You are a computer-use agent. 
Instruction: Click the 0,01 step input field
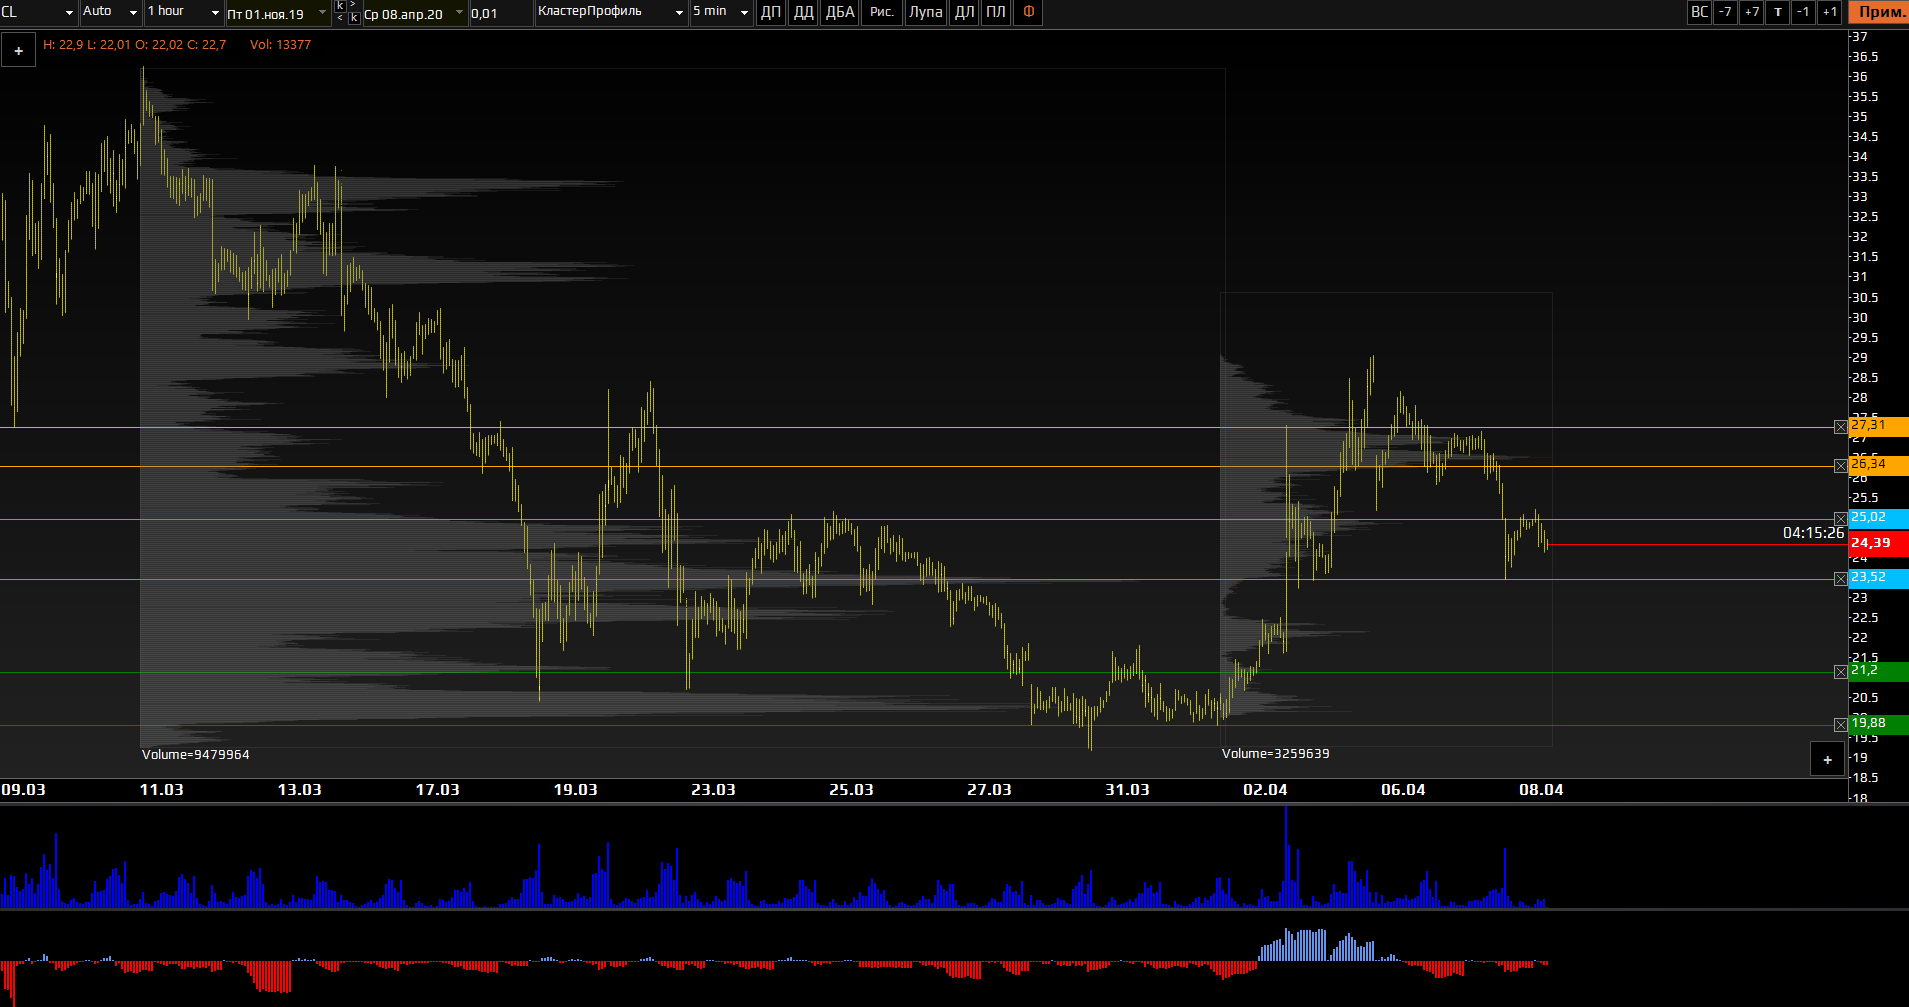[500, 13]
